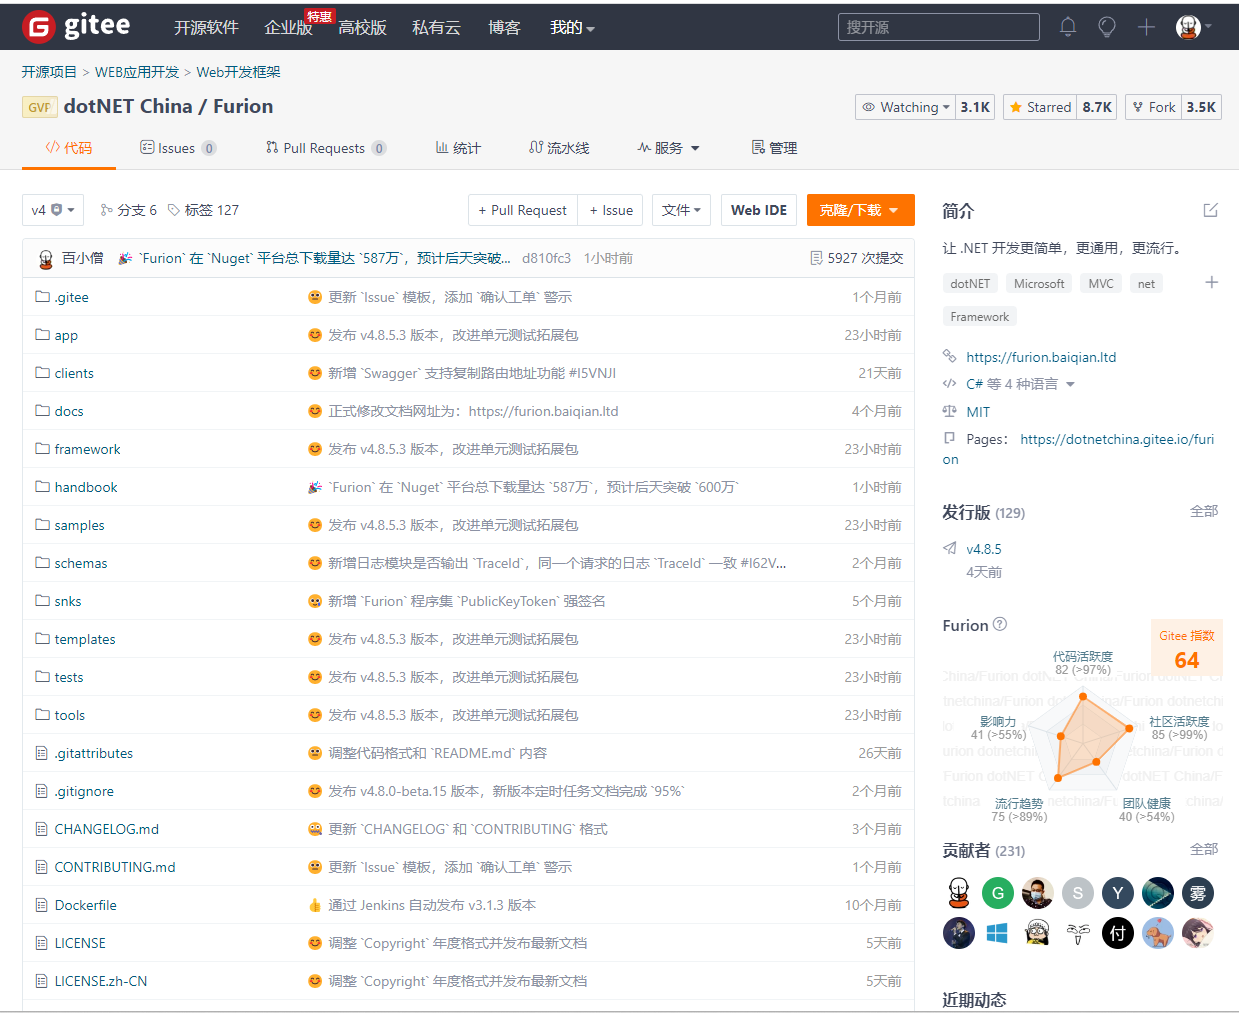Open the https://furion.baiqian.ltd link
Image resolution: width=1239 pixels, height=1013 pixels.
pos(1041,357)
